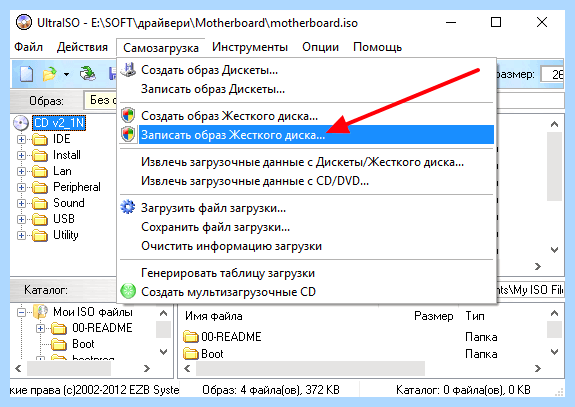Click the Мои ISO файлы tree icon
This screenshot has height=407, width=575.
pos(41,312)
